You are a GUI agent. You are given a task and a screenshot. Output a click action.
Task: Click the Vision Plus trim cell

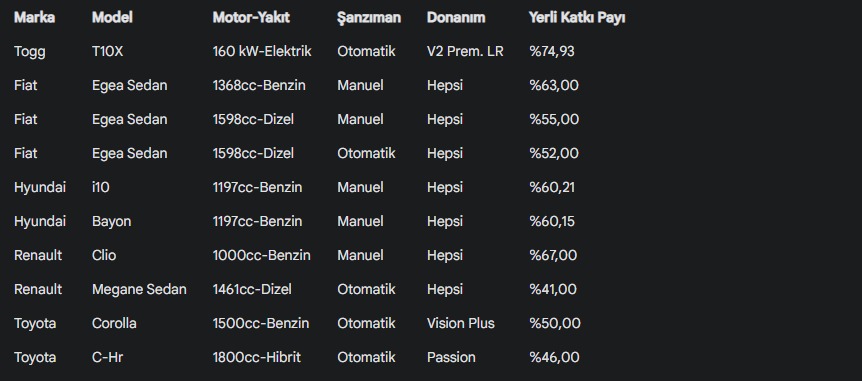[x=461, y=324]
